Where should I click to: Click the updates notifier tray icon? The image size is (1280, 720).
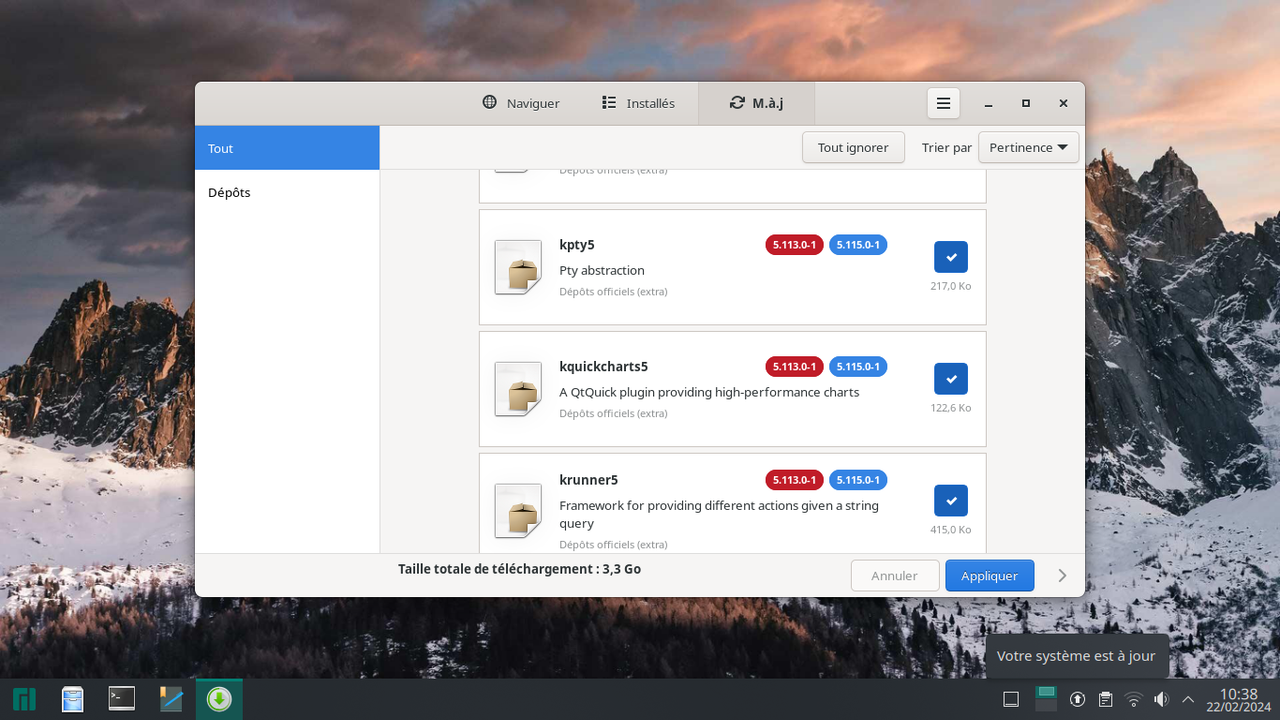click(1078, 699)
